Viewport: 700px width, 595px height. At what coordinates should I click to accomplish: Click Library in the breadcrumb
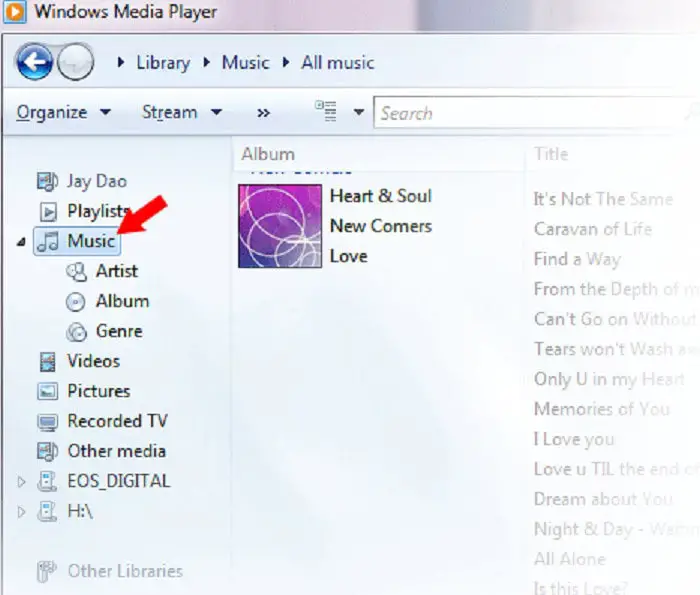[x=163, y=63]
